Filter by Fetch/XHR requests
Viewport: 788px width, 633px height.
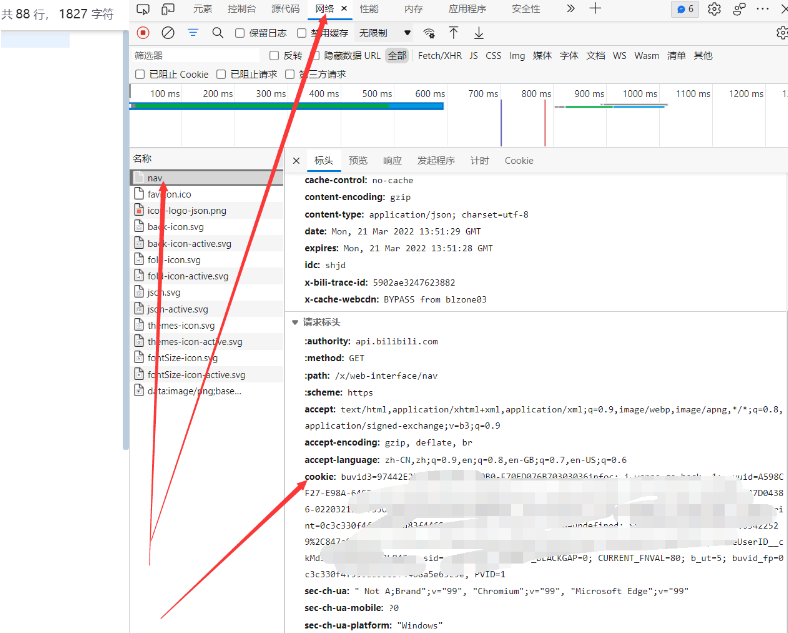pos(440,56)
